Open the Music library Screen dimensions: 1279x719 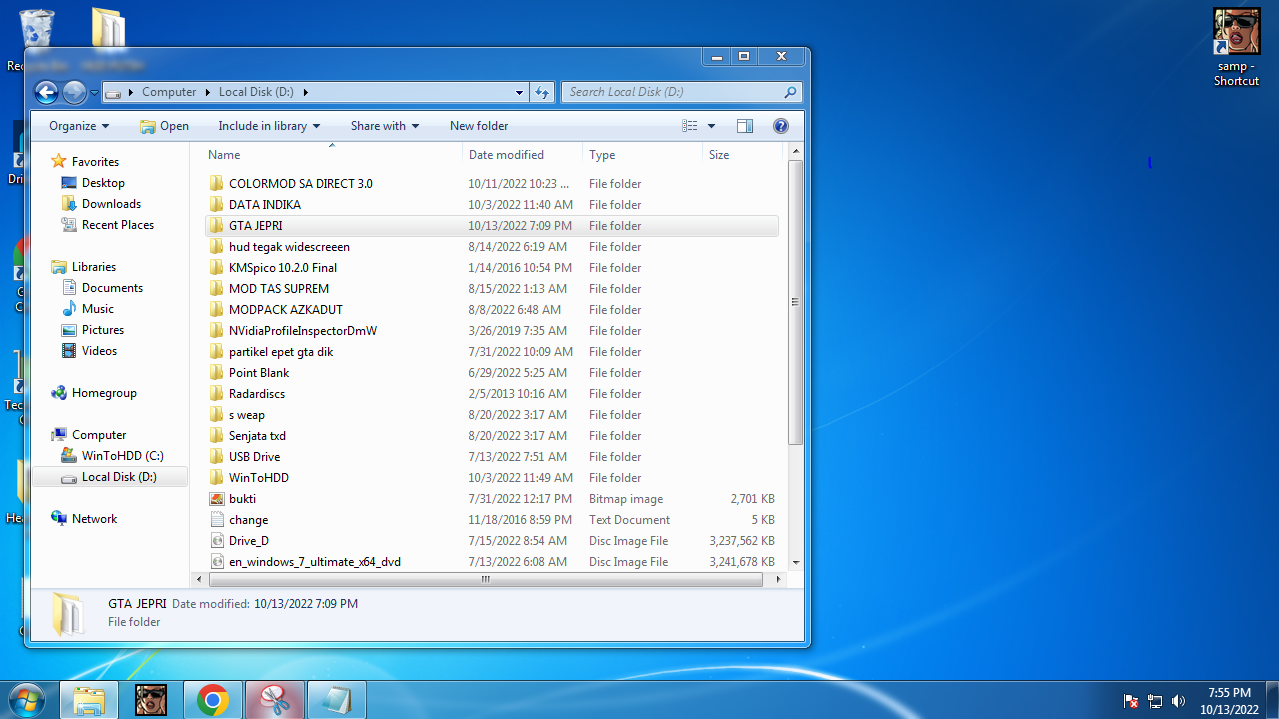pos(98,309)
